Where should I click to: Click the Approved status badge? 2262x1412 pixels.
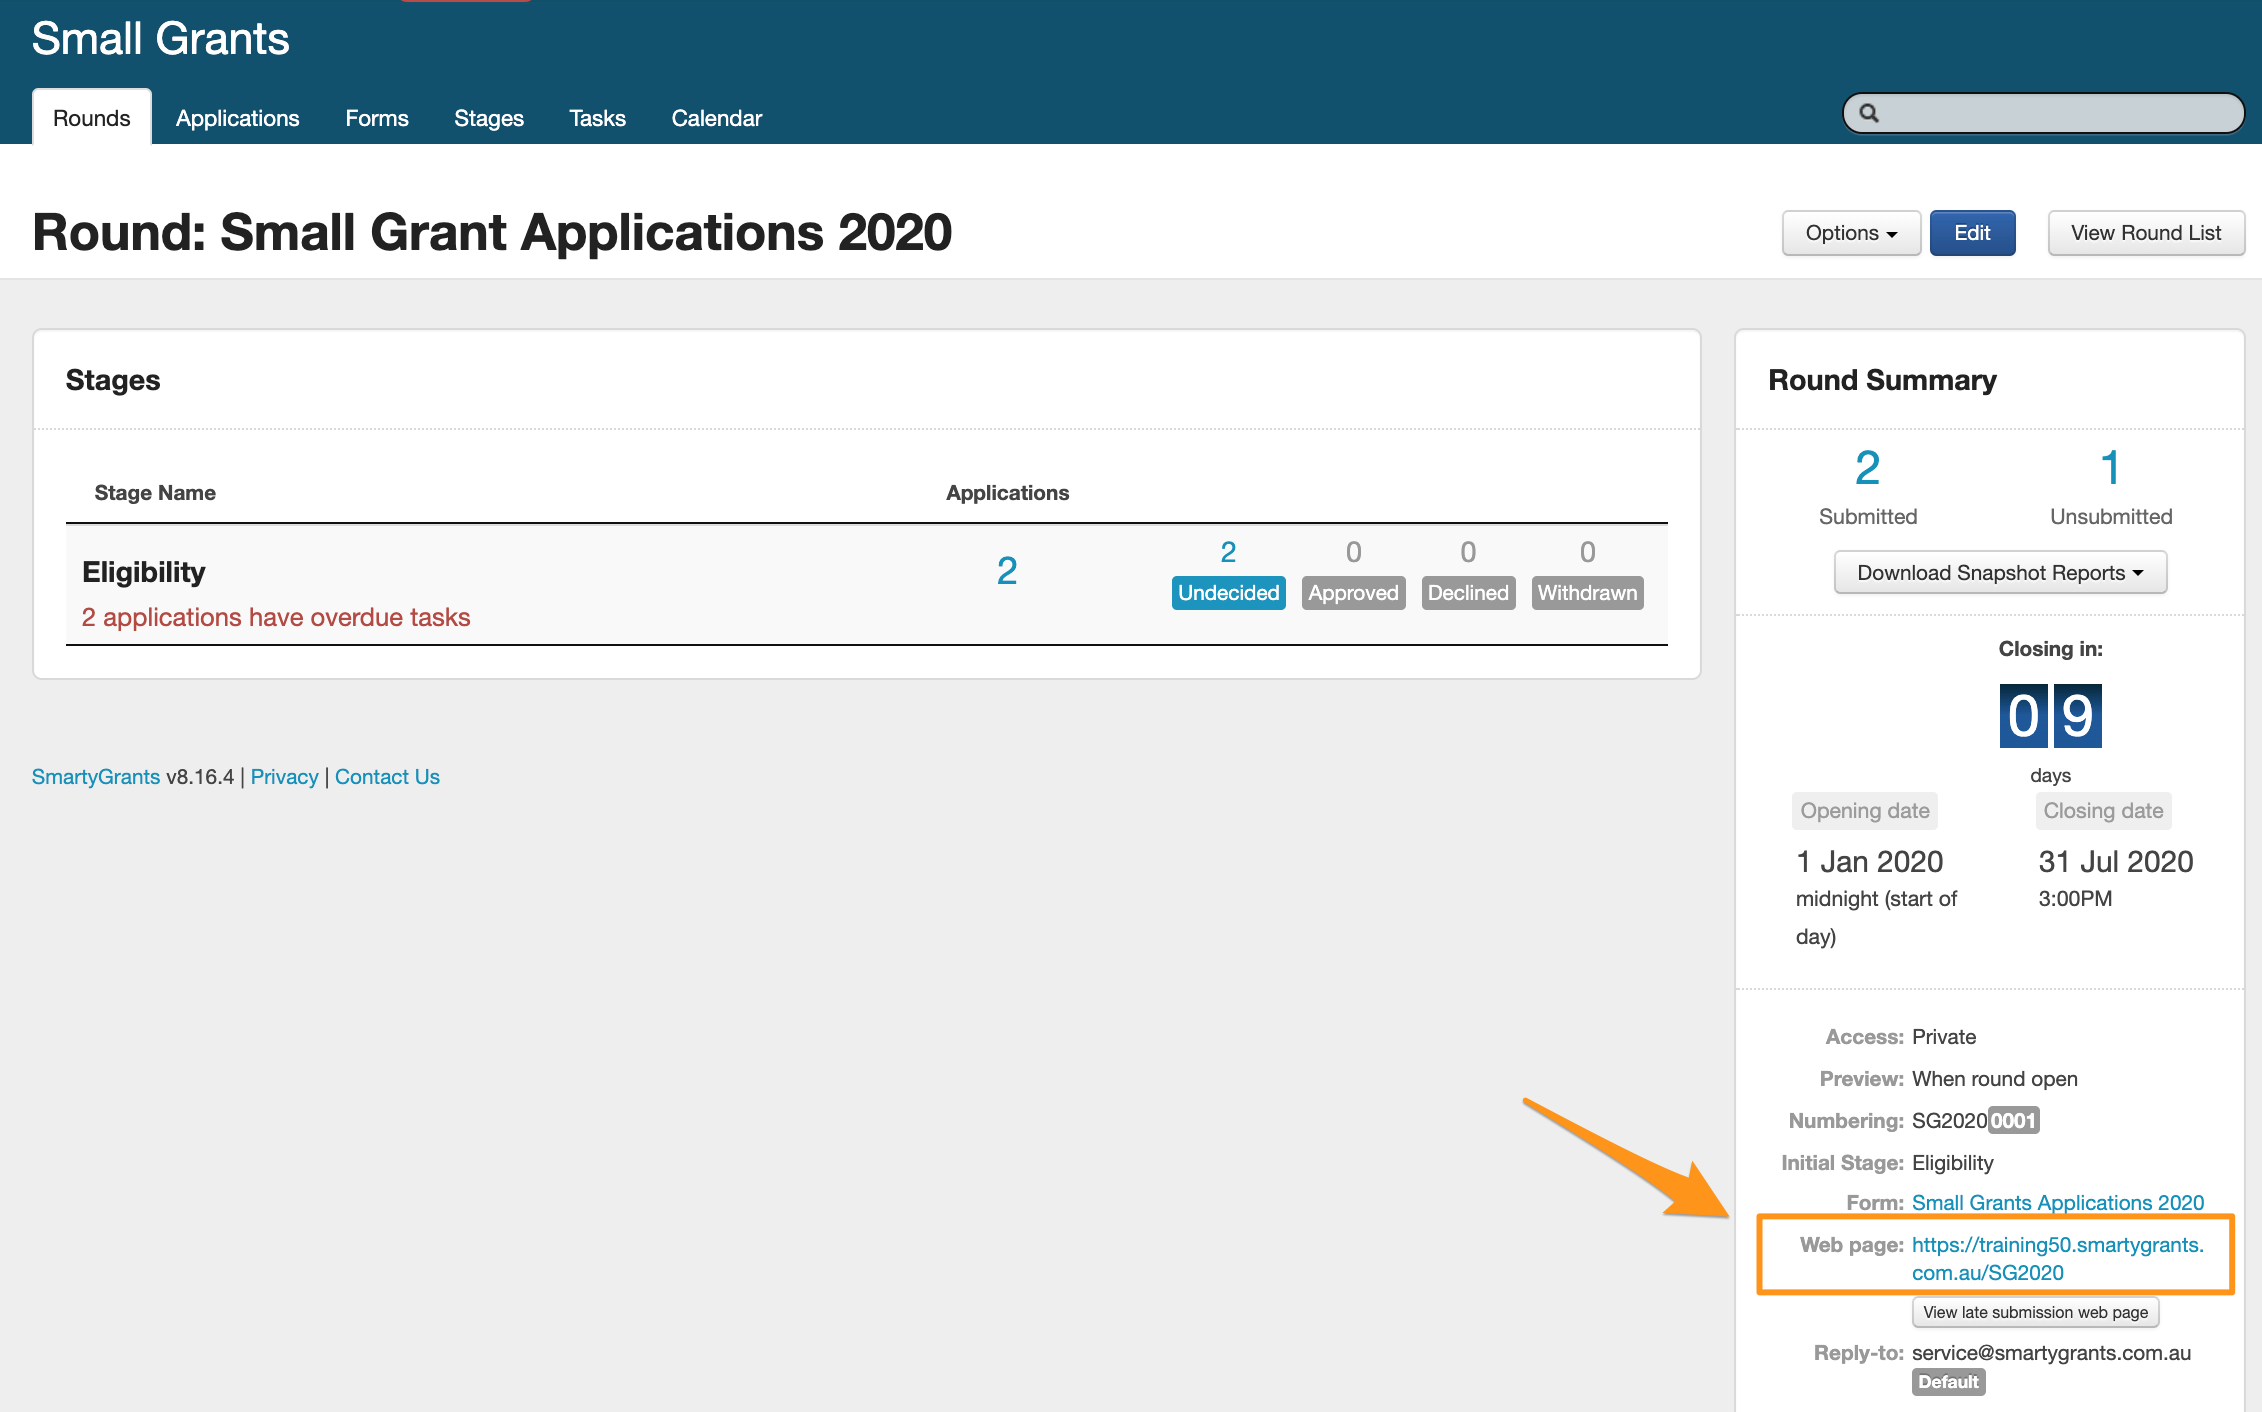pos(1353,593)
